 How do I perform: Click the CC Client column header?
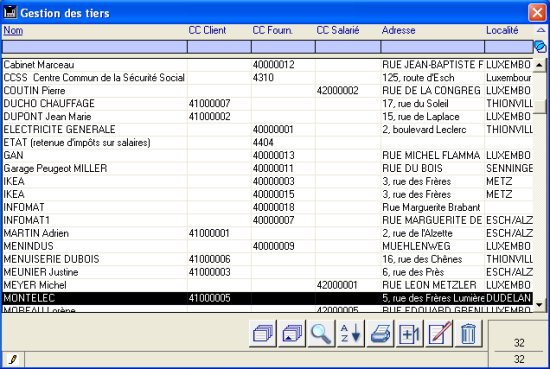pos(207,30)
